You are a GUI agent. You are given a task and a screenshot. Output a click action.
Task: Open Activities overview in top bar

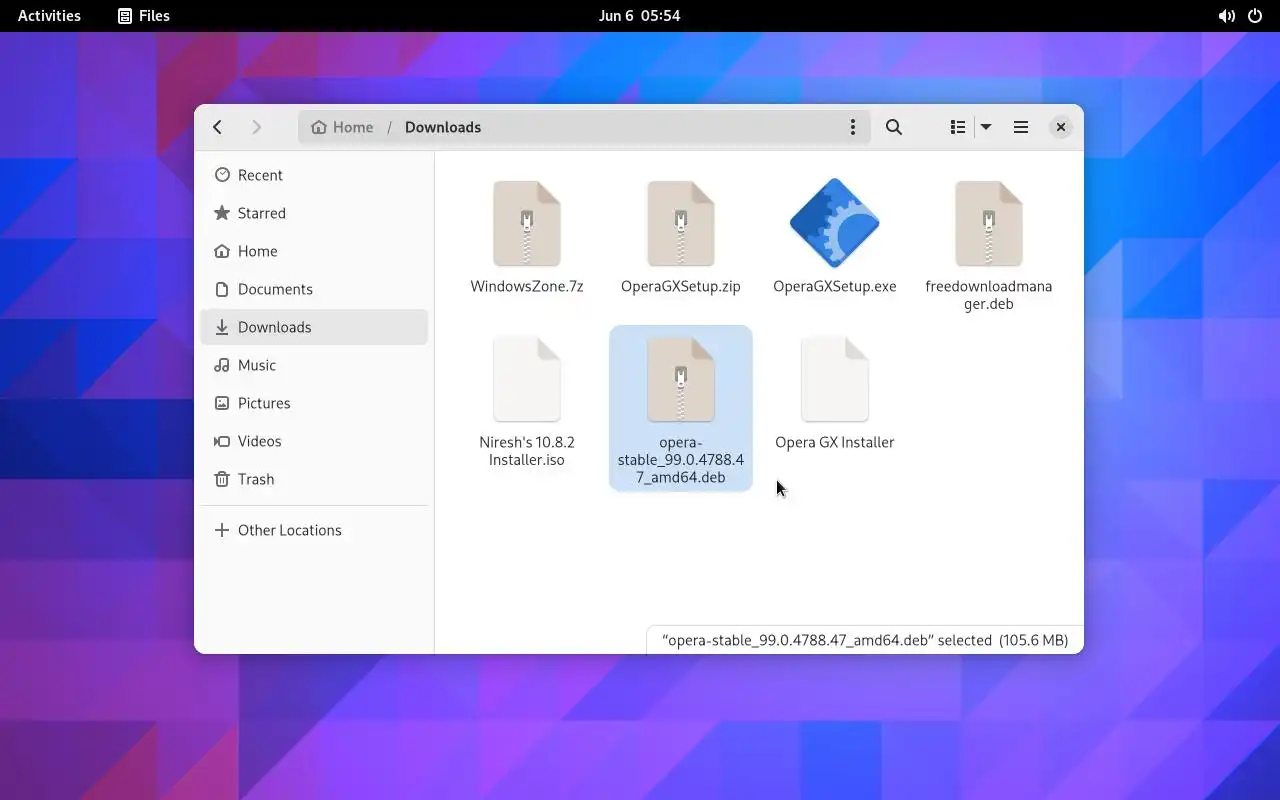(x=49, y=16)
